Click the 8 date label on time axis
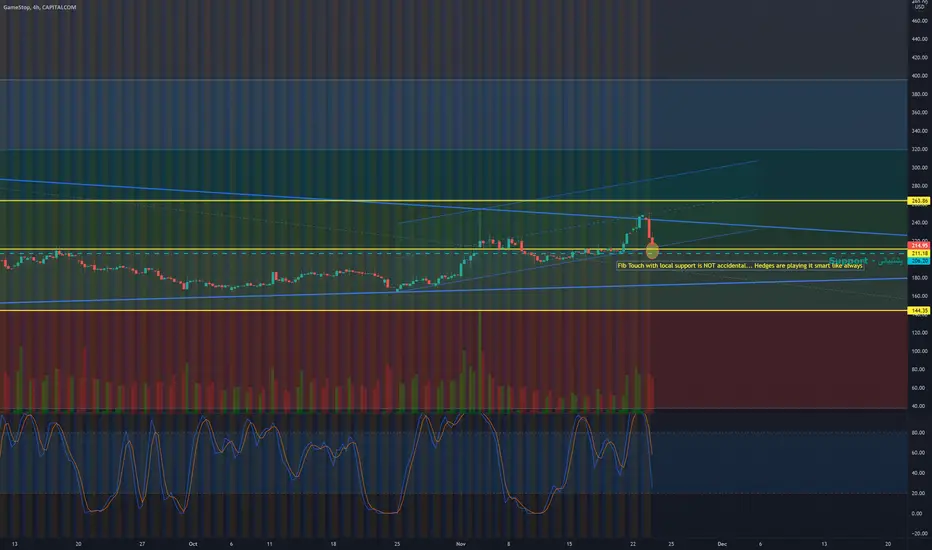The image size is (932, 550). click(x=508, y=544)
